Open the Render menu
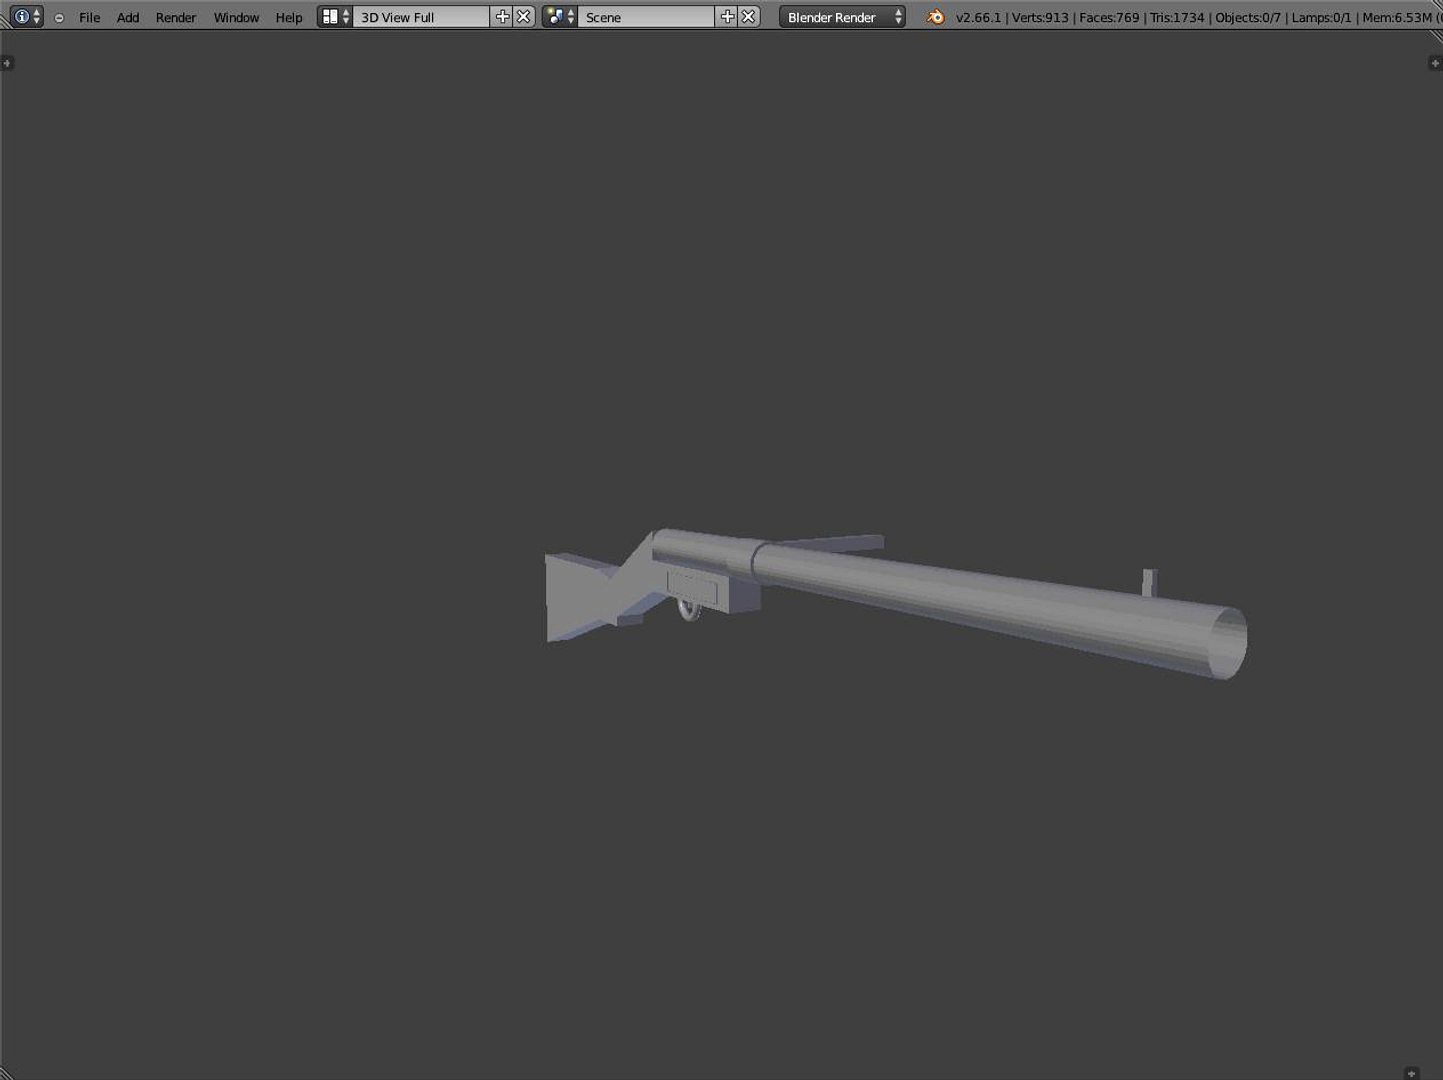Screen dimensions: 1443x1080 pos(176,17)
